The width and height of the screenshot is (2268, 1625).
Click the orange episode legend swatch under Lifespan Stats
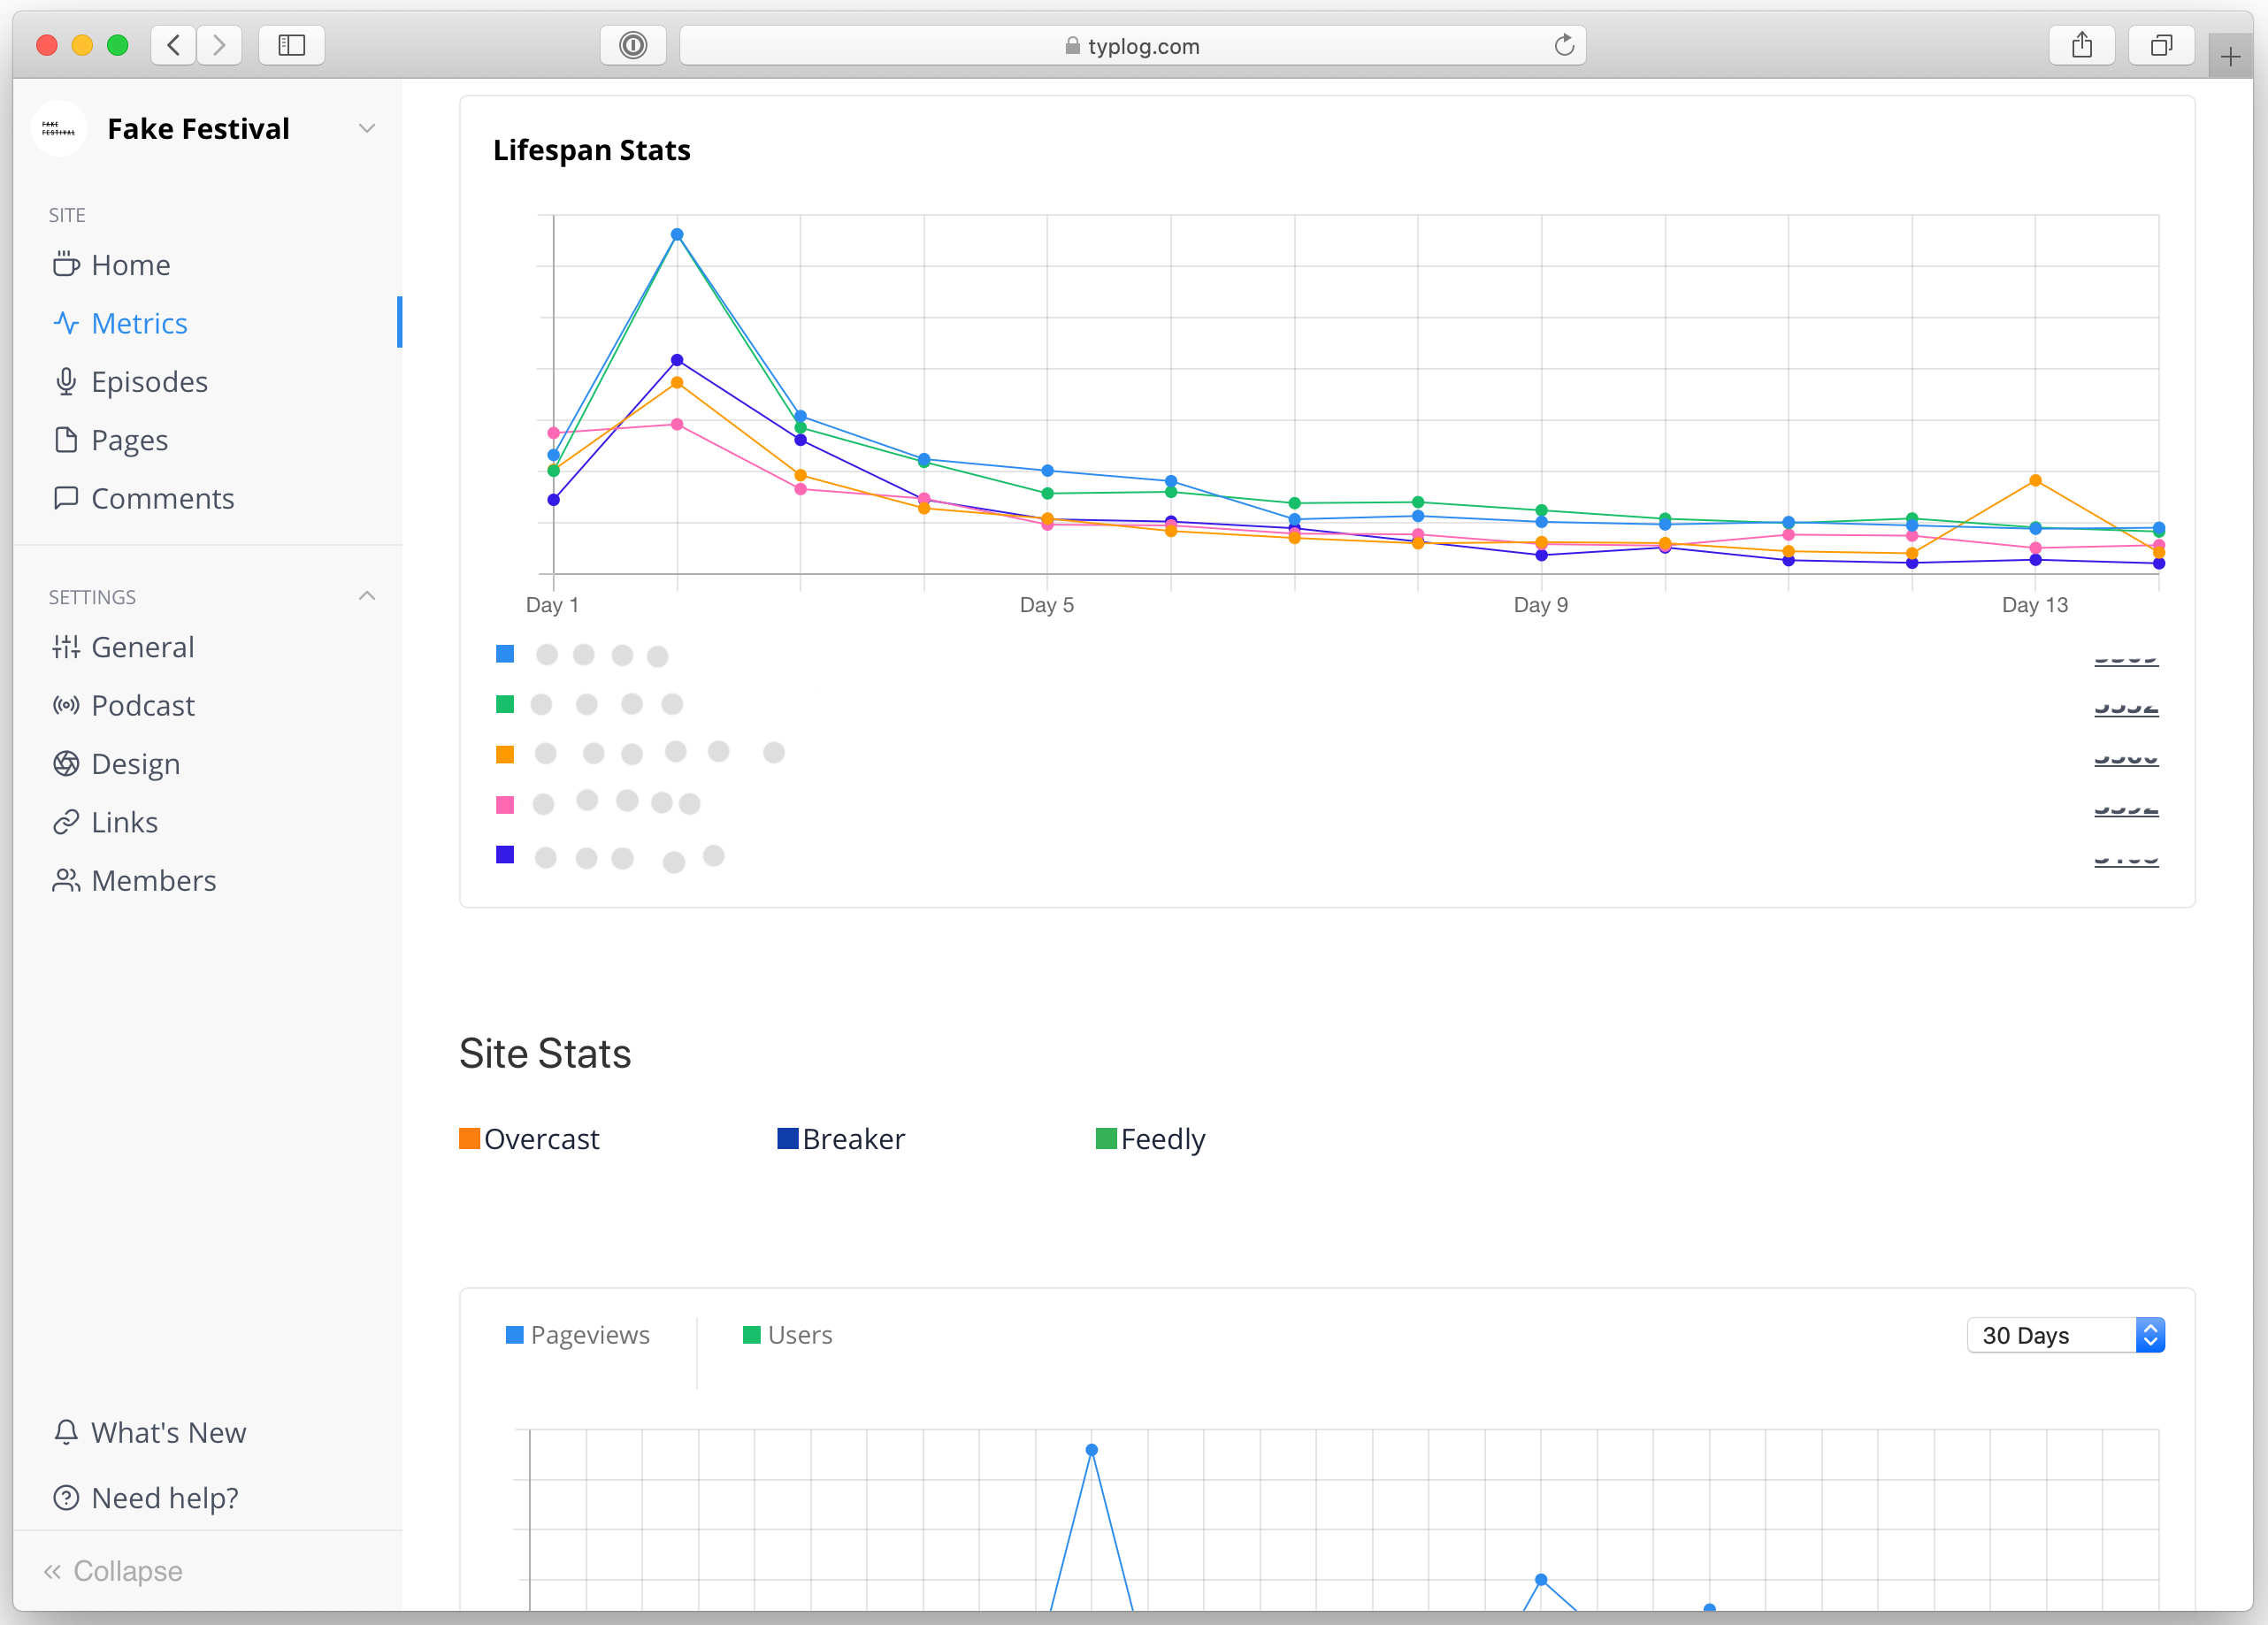pos(505,754)
